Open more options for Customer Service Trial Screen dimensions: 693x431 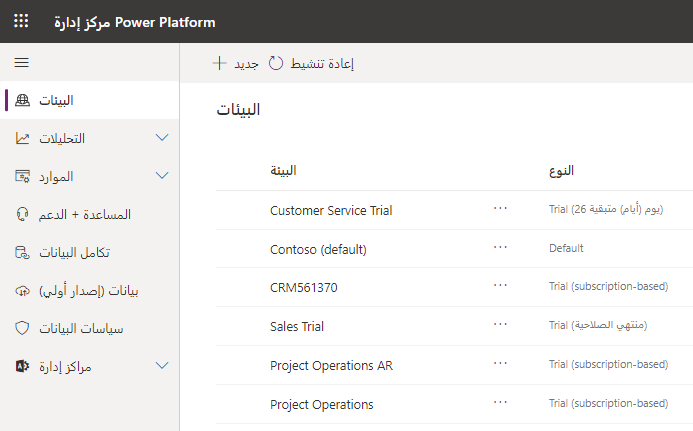(x=500, y=208)
